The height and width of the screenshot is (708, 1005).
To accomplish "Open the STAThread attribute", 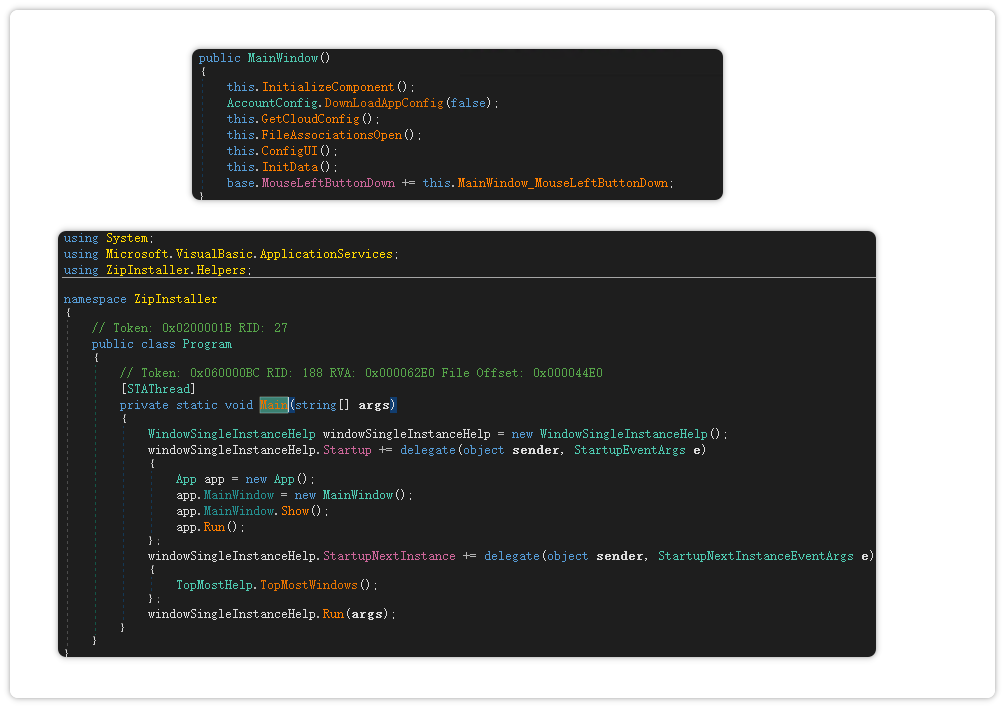I will (x=157, y=389).
